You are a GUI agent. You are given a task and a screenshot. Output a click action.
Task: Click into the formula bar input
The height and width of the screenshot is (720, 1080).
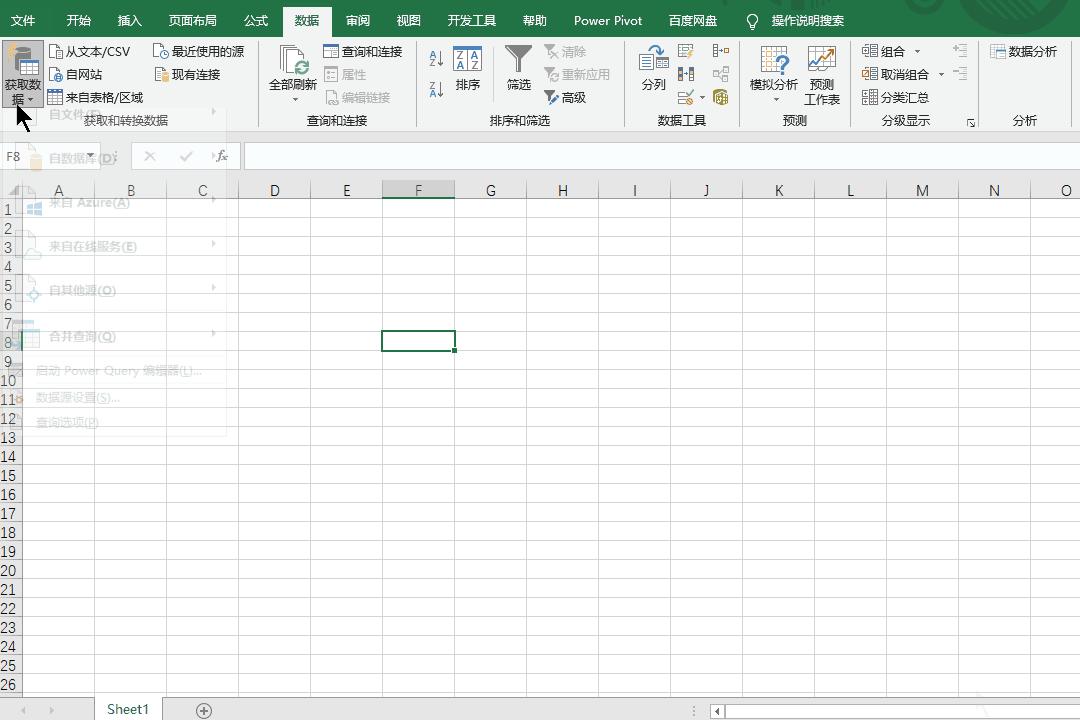point(661,156)
